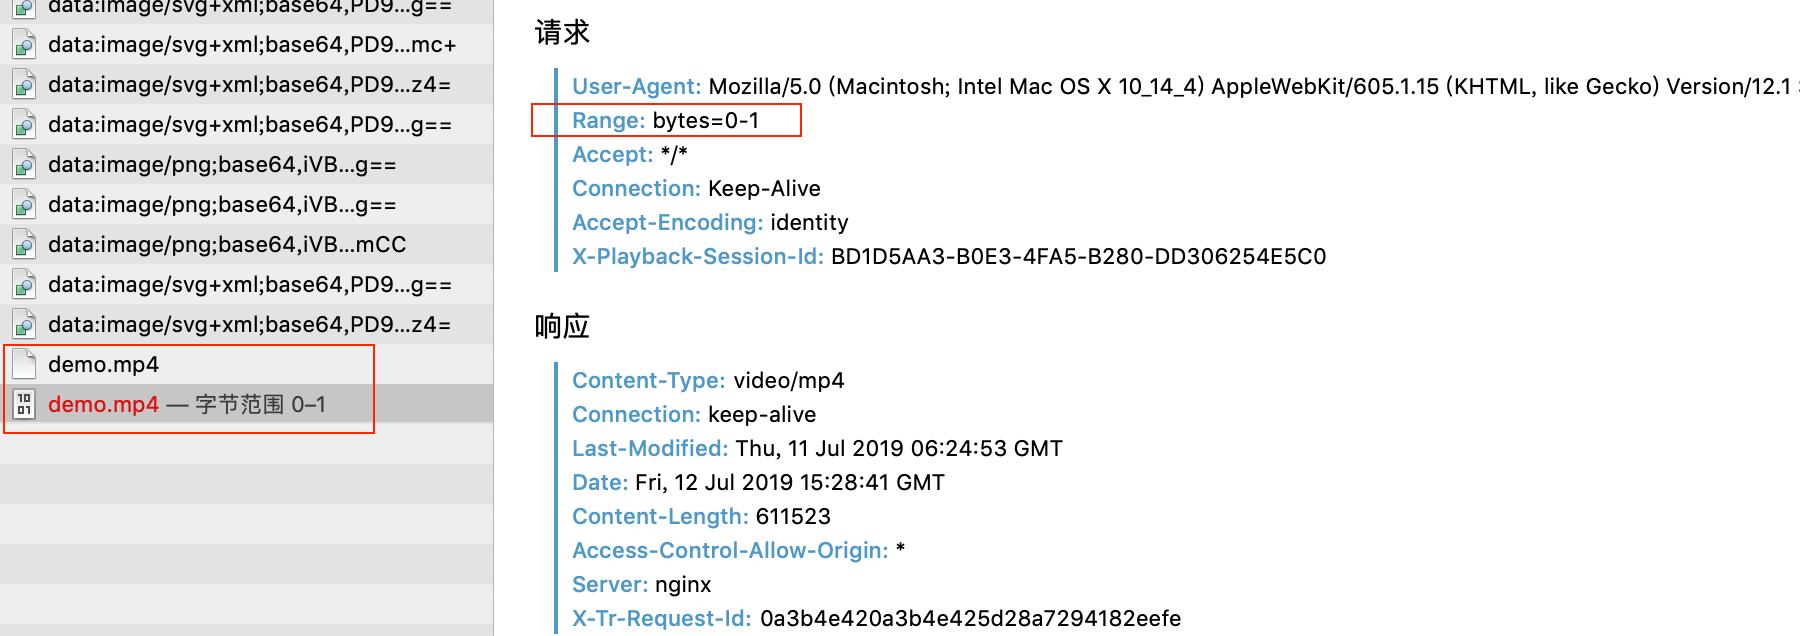The width and height of the screenshot is (1800, 636).
Task: Select the highlighted Range: bytes=0-1 header
Action: click(663, 120)
